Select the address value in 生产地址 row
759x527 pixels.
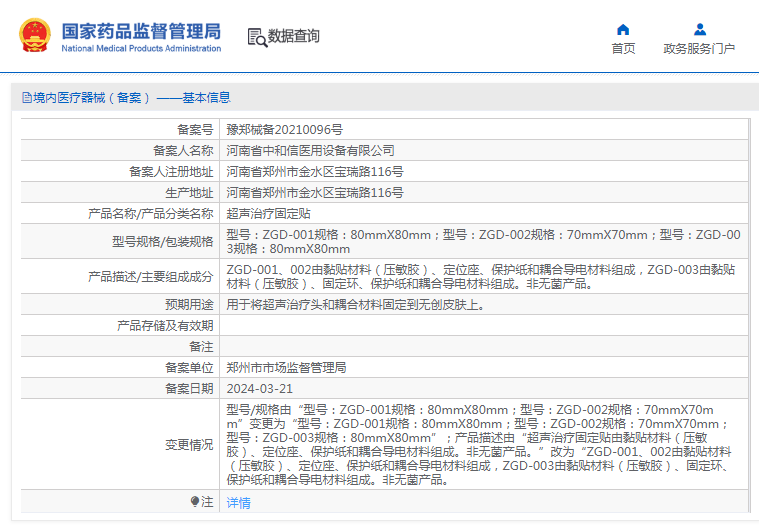click(x=315, y=193)
